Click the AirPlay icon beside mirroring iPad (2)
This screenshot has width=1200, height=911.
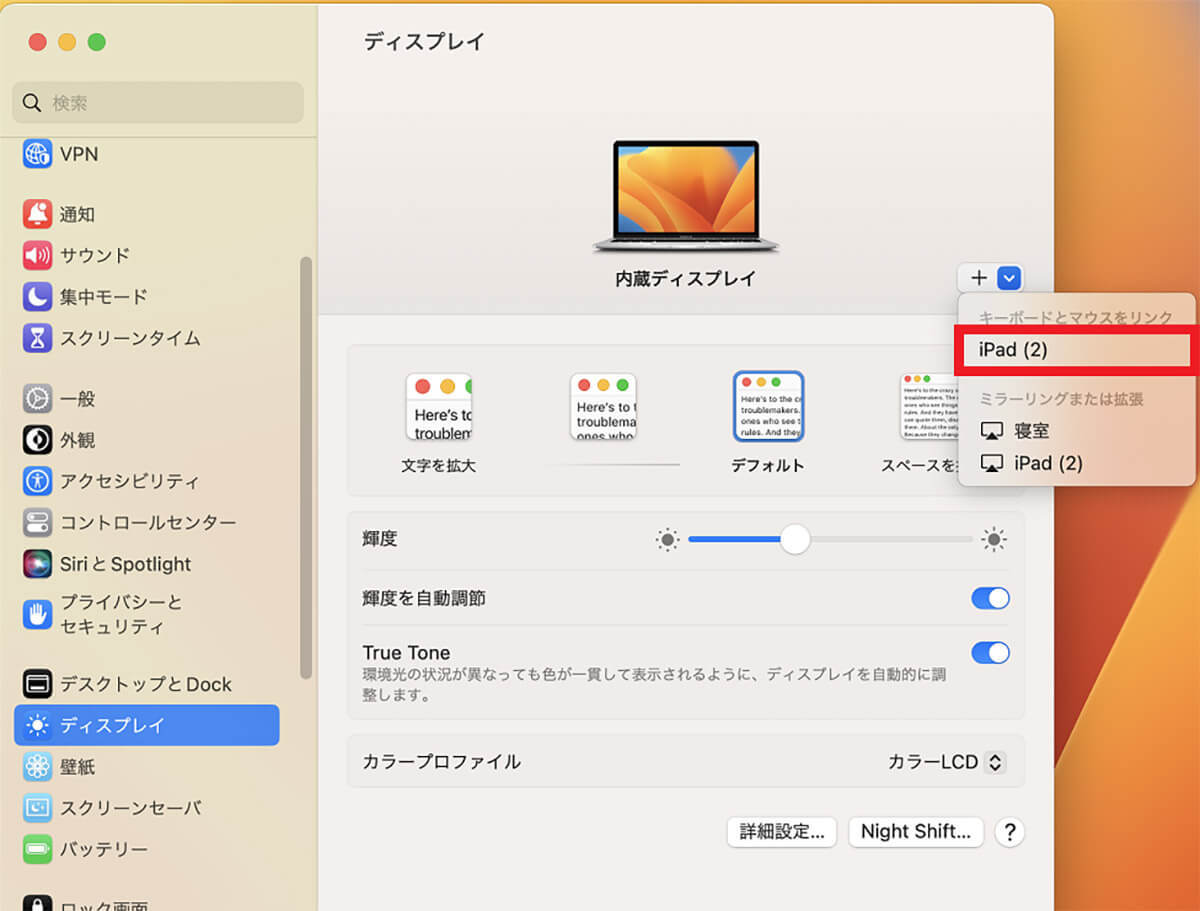coord(991,464)
